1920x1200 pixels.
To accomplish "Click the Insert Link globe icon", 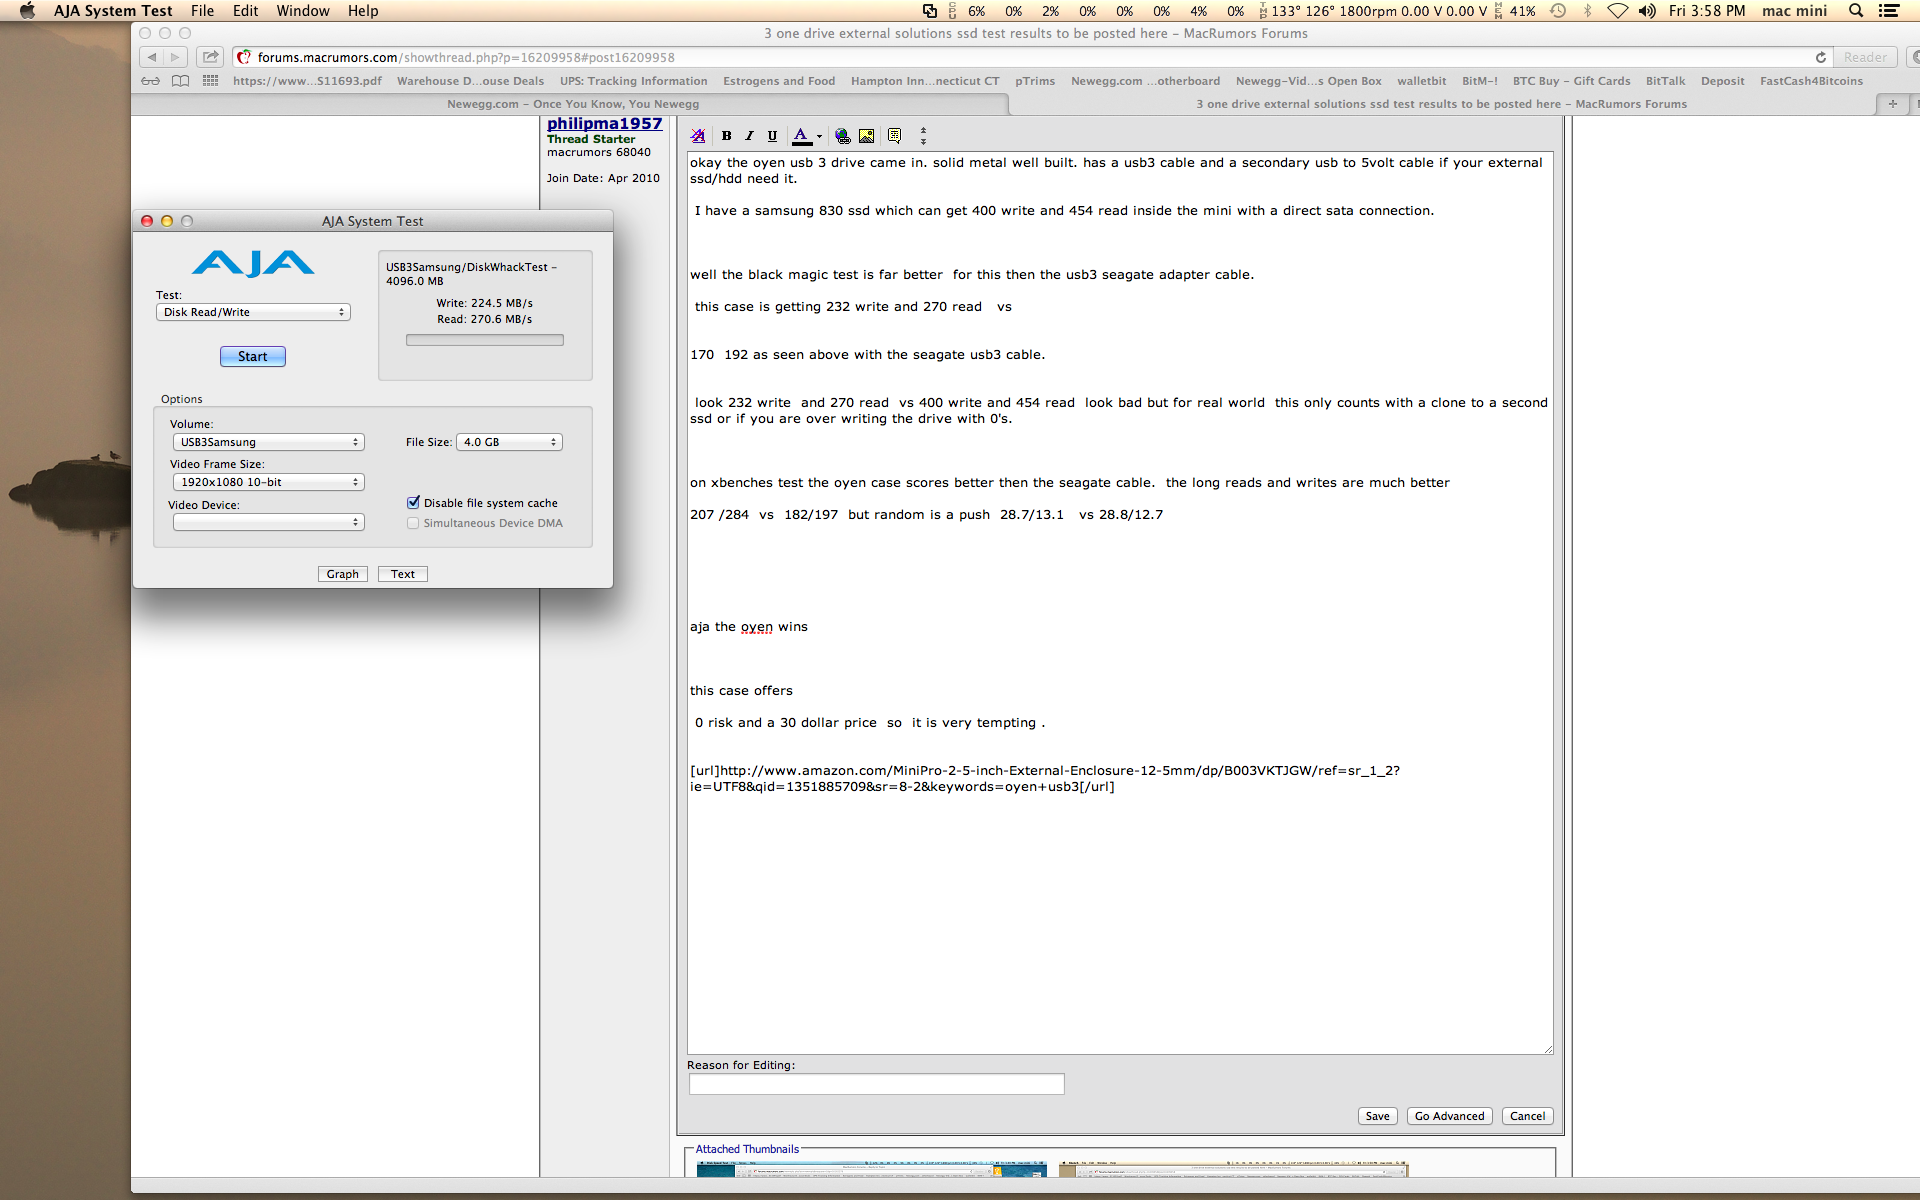I will (843, 136).
